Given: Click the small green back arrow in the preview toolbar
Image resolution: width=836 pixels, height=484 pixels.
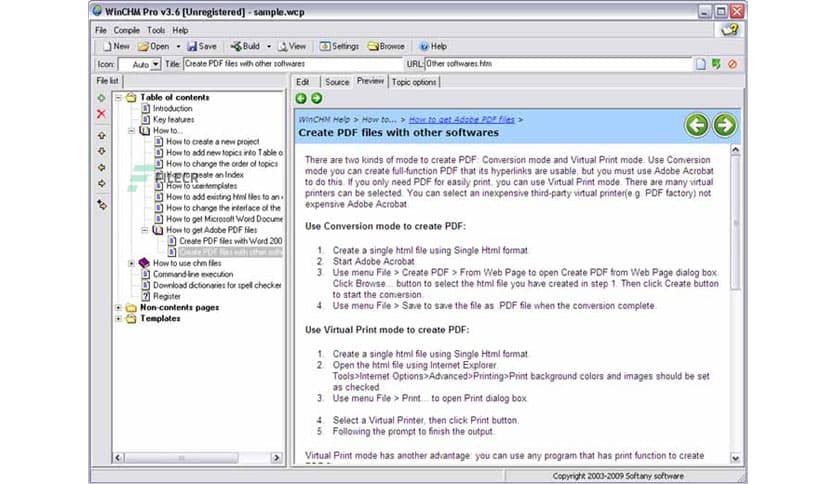Looking at the screenshot, I should coord(301,98).
